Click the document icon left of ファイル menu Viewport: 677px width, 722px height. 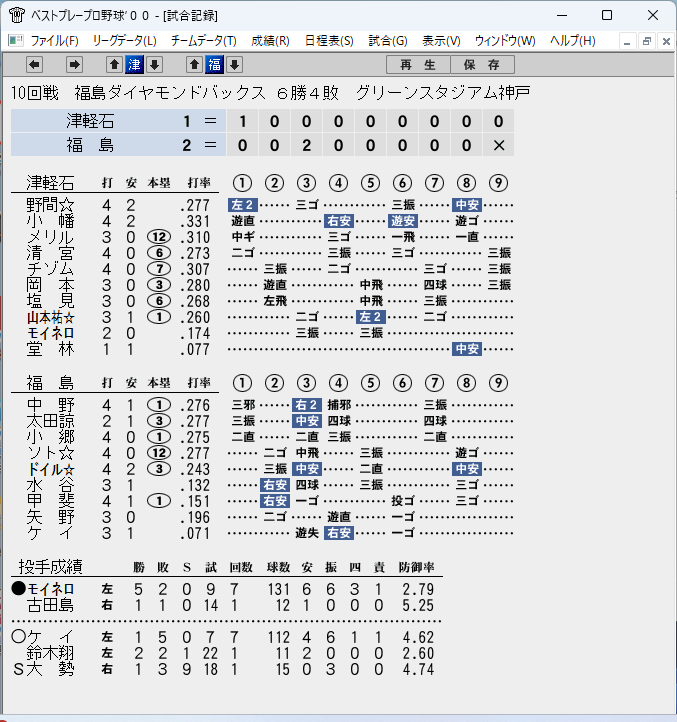pyautogui.click(x=16, y=41)
